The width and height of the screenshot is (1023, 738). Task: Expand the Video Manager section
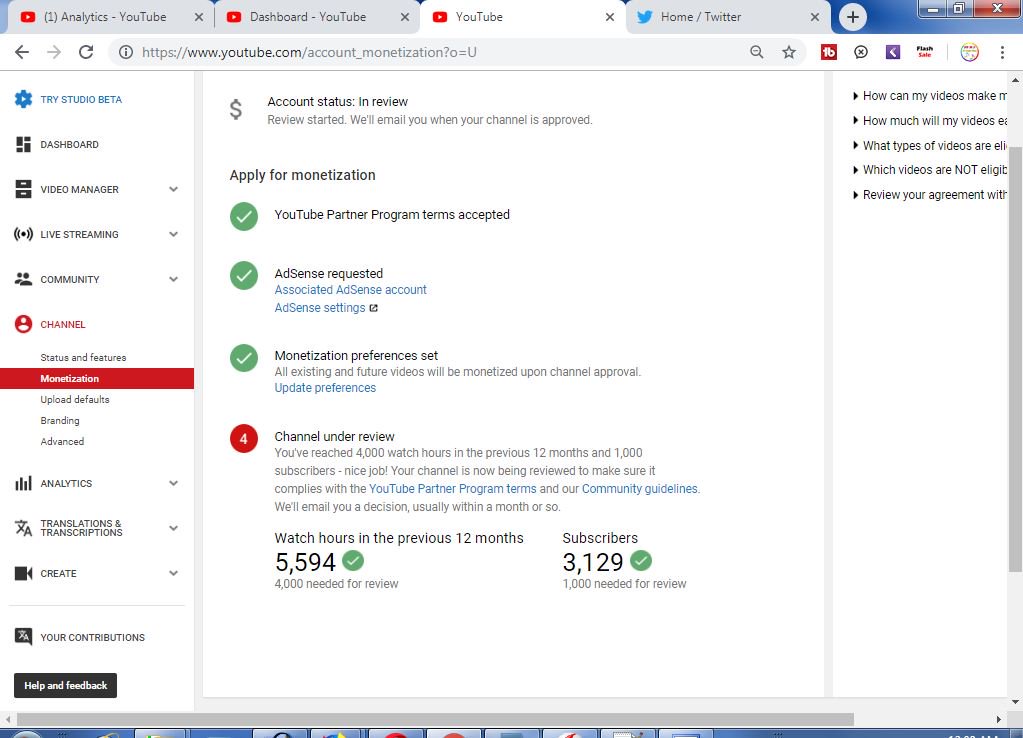click(174, 189)
